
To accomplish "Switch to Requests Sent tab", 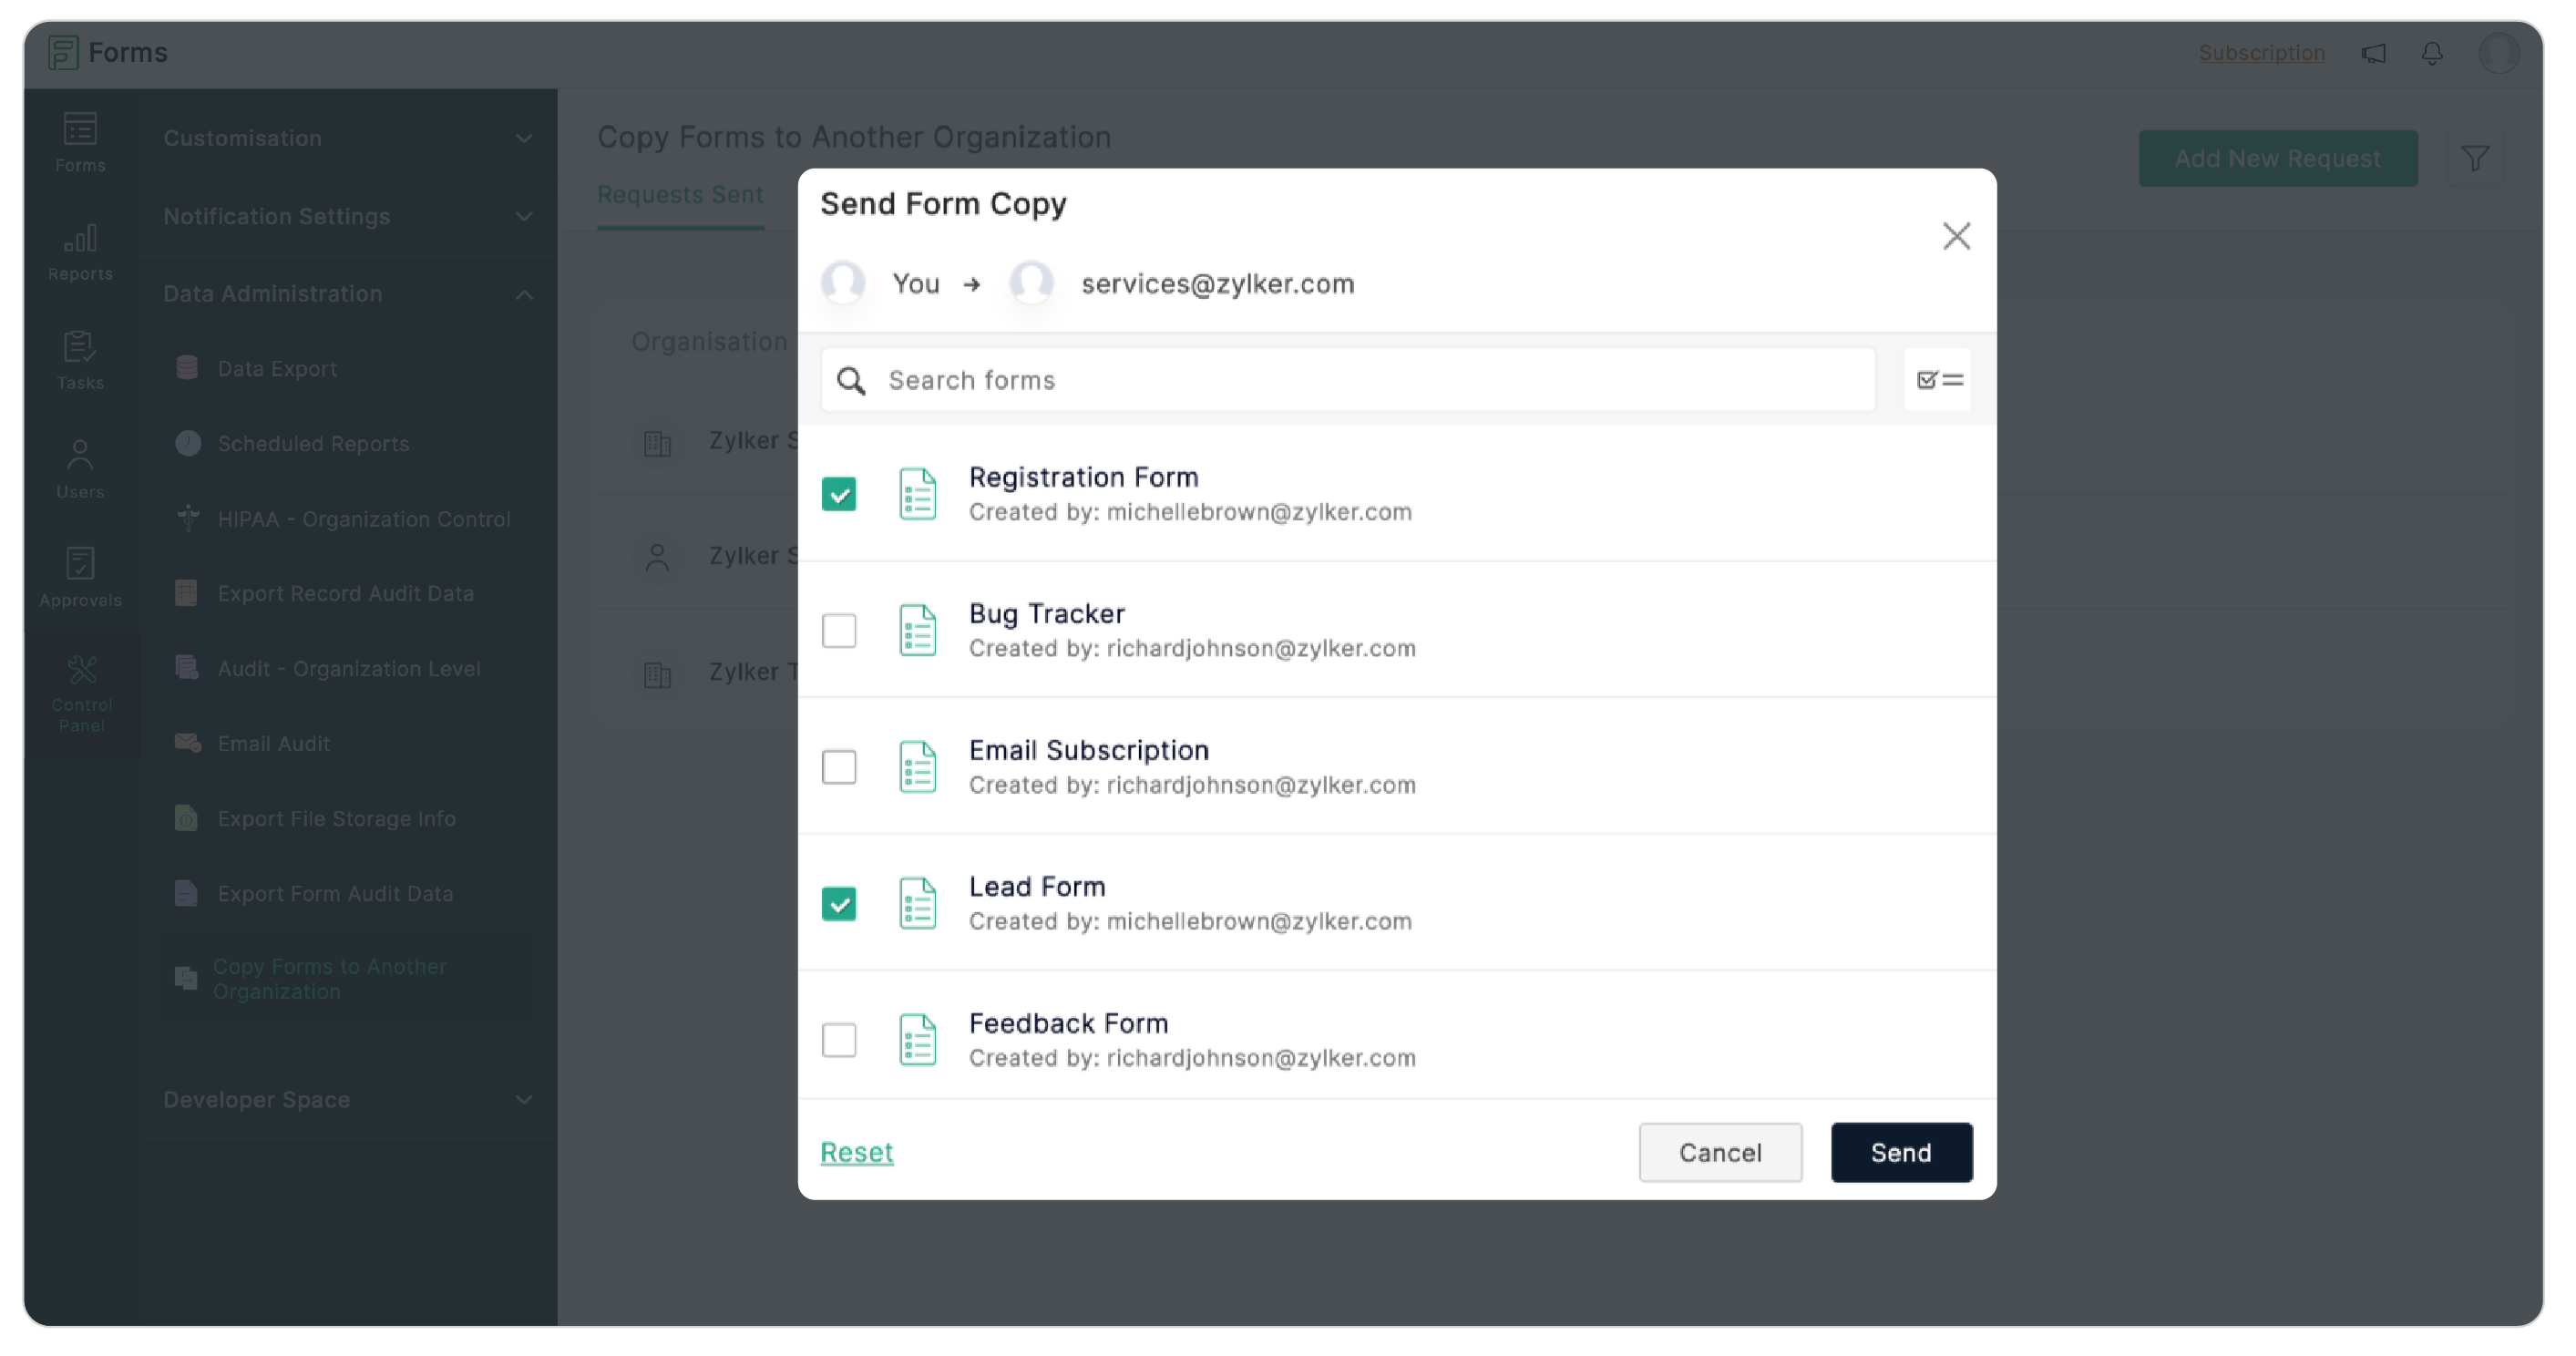I will click(x=680, y=195).
